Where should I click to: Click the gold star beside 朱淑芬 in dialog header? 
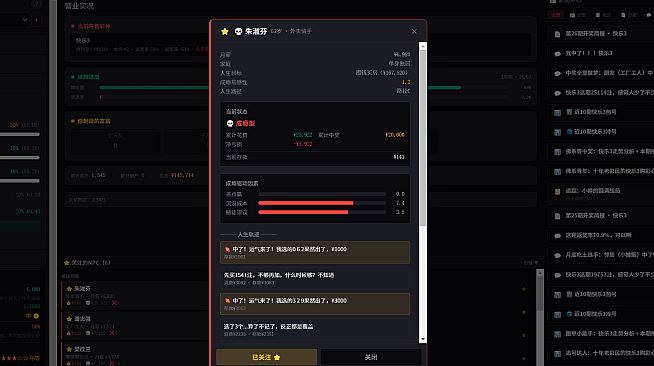click(x=225, y=32)
